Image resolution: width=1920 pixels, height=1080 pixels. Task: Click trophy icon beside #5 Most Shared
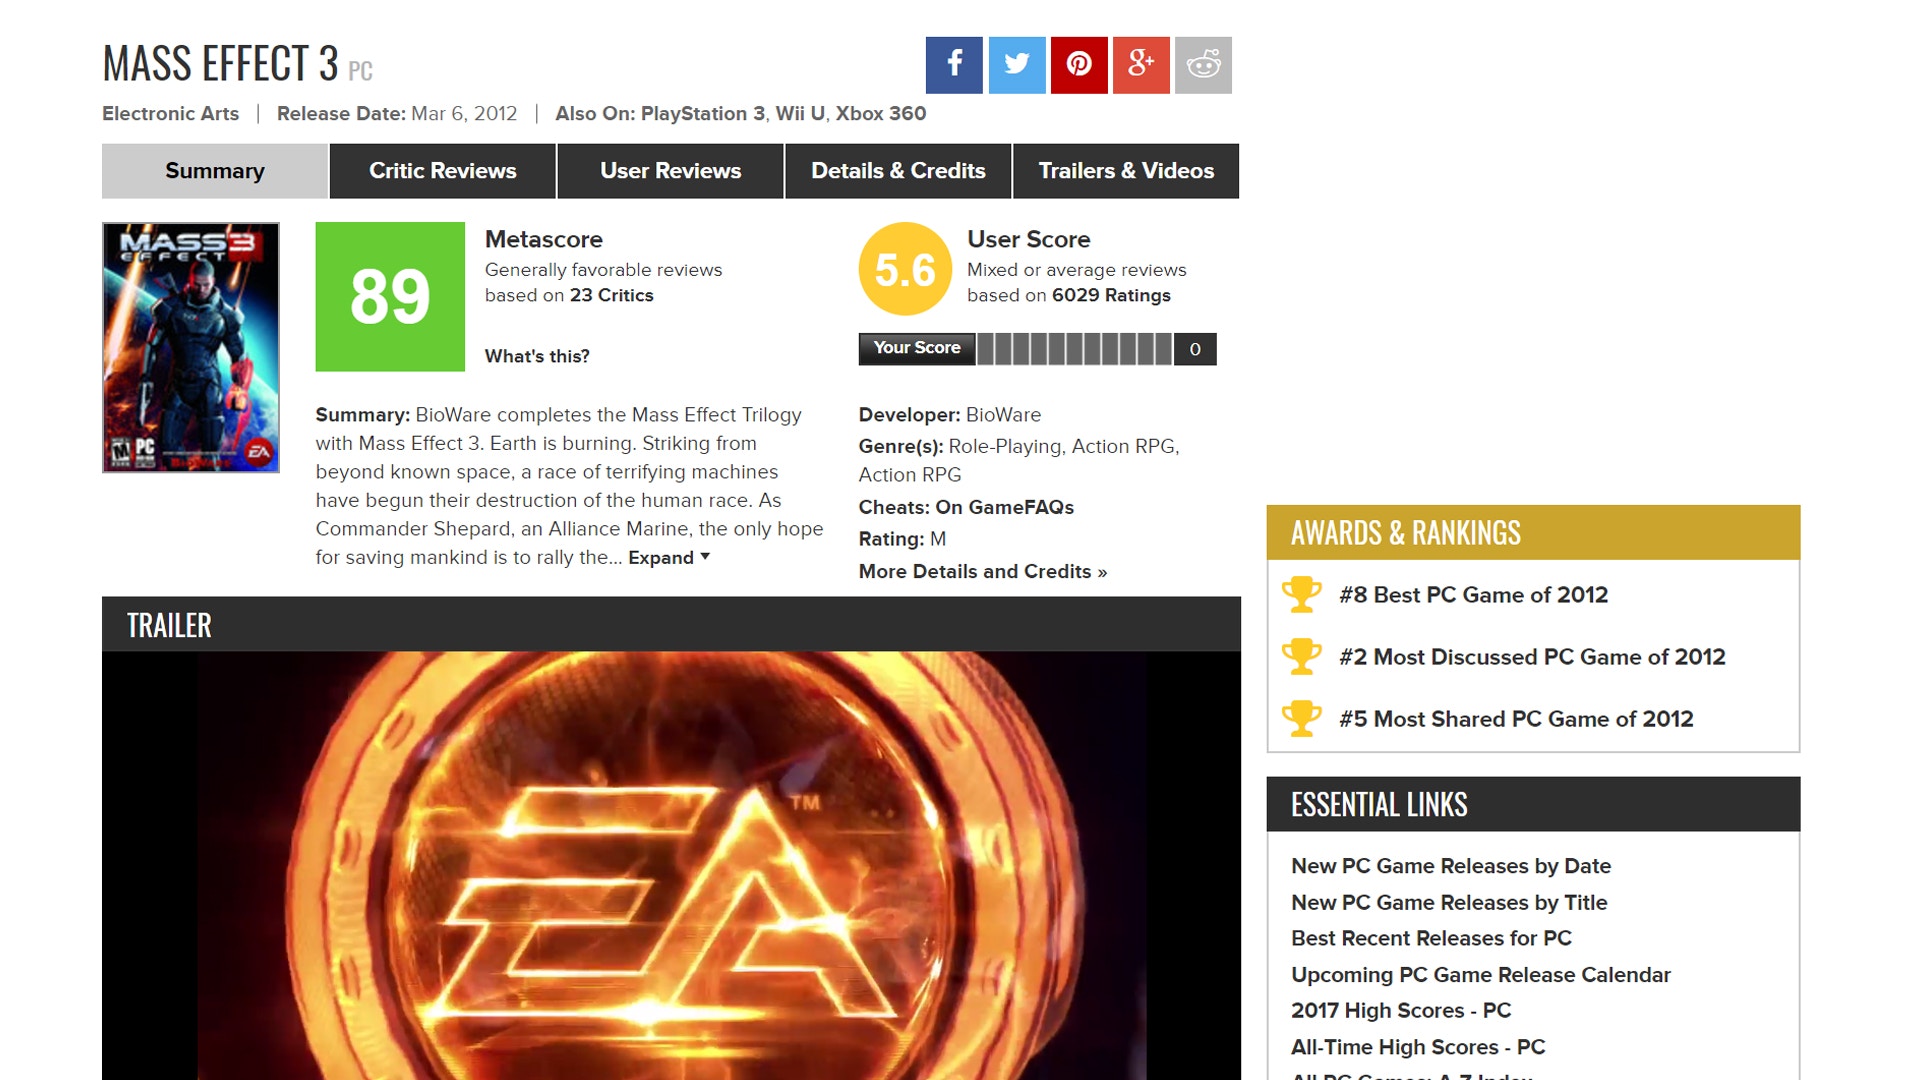1302,718
